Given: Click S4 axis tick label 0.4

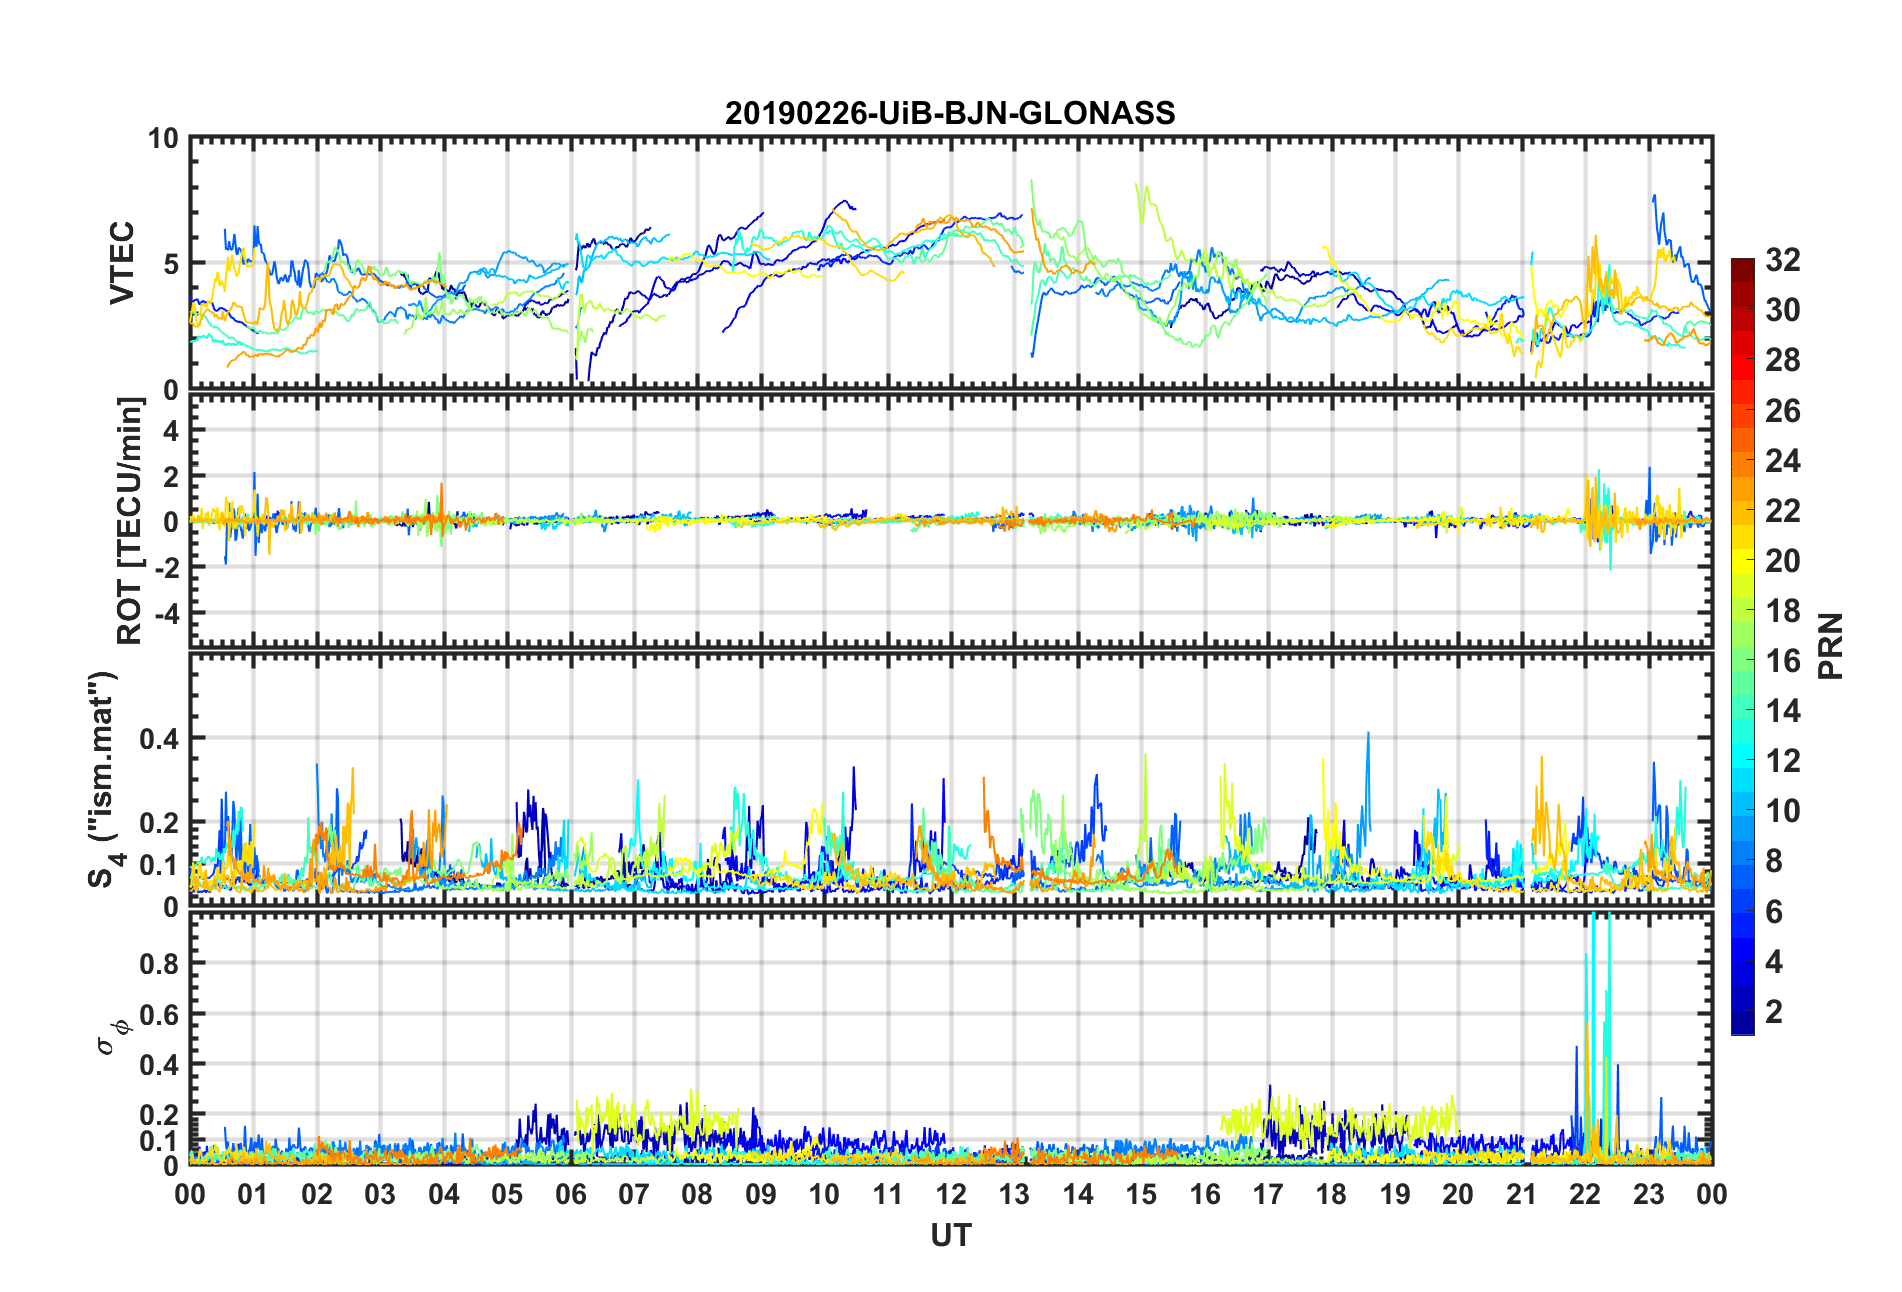Looking at the screenshot, I should [159, 739].
